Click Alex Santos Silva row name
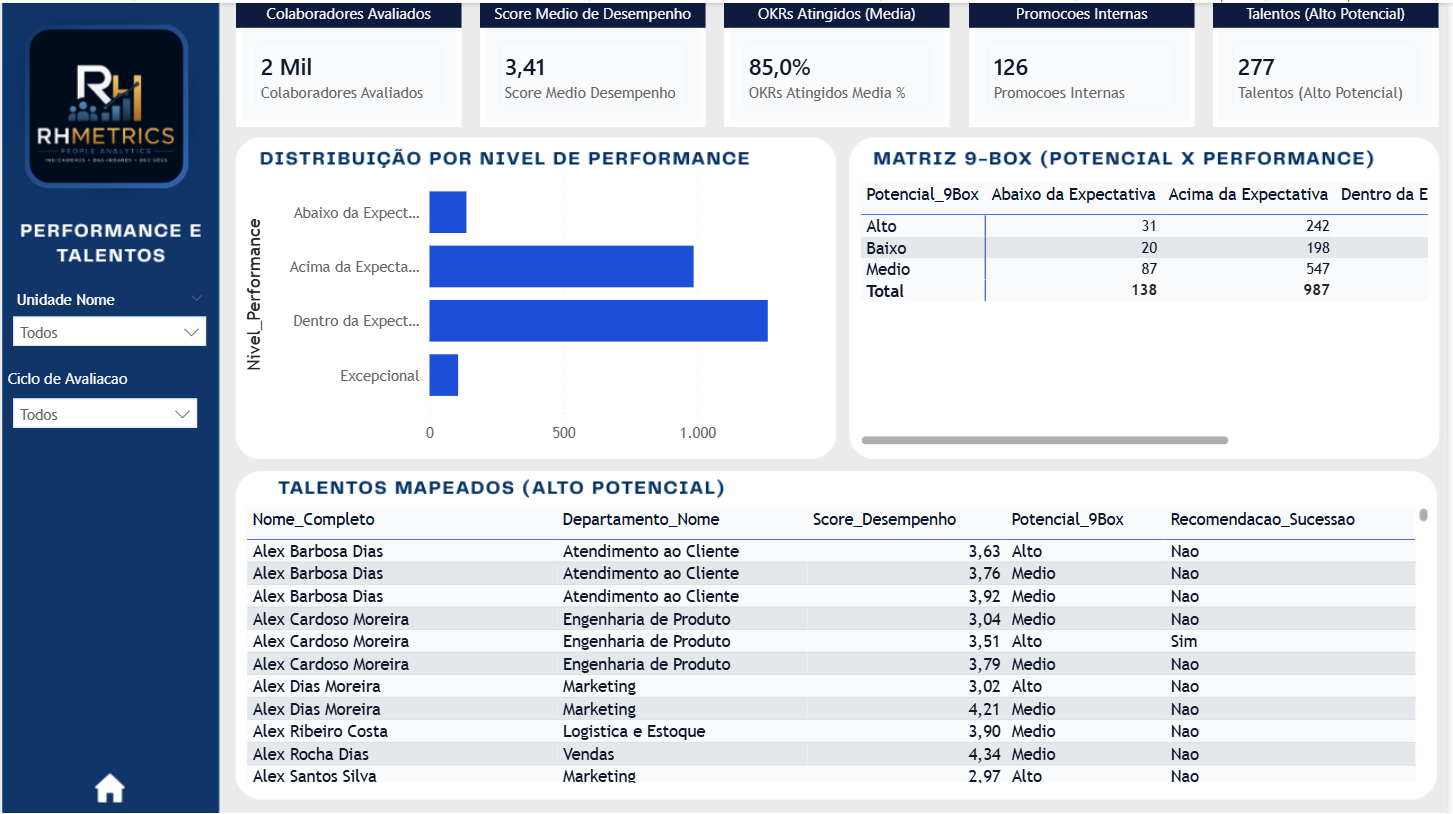 click(314, 776)
